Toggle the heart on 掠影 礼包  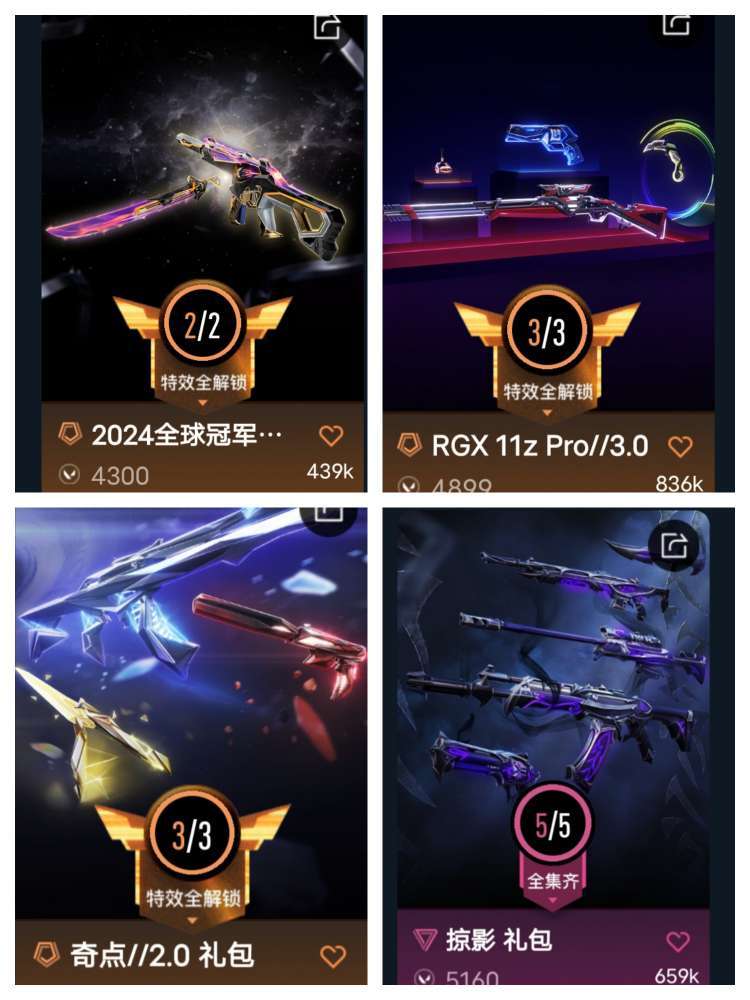(677, 941)
